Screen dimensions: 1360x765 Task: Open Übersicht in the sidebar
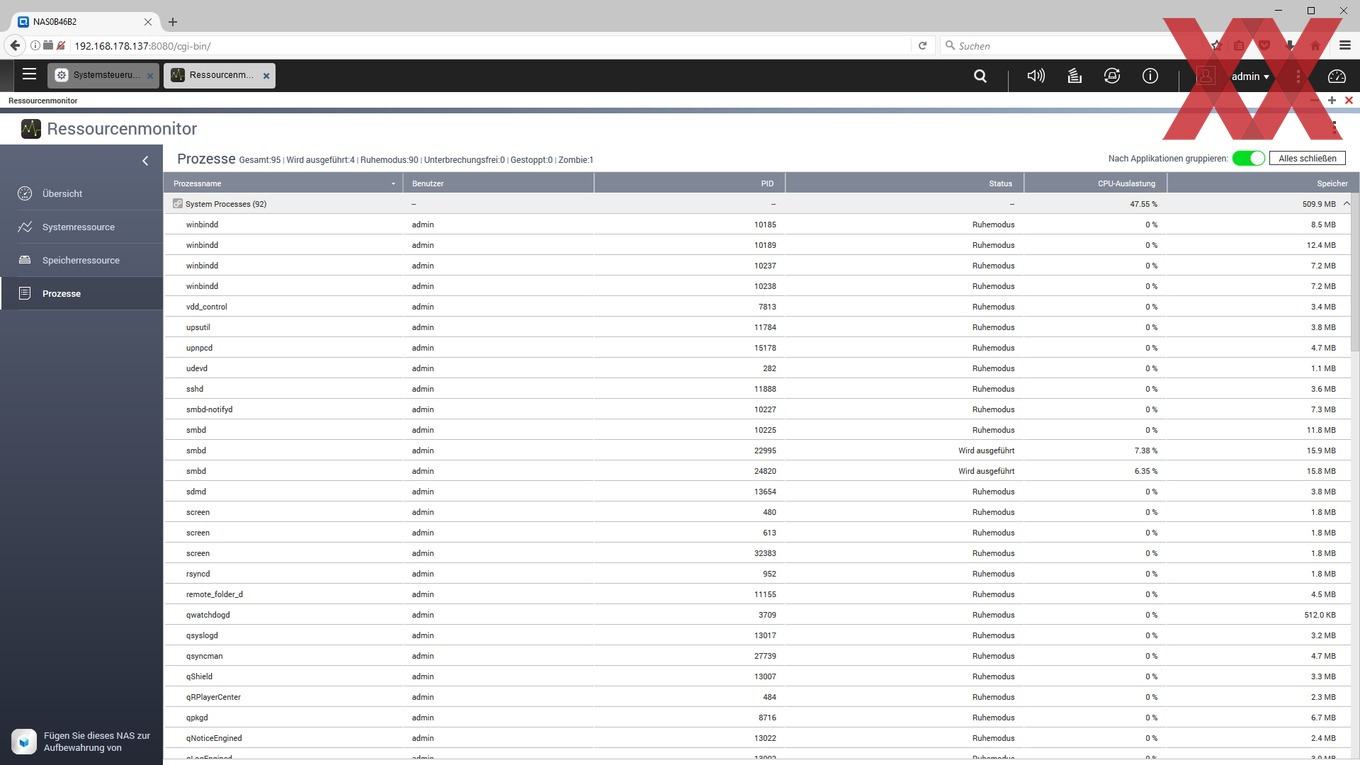point(81,193)
